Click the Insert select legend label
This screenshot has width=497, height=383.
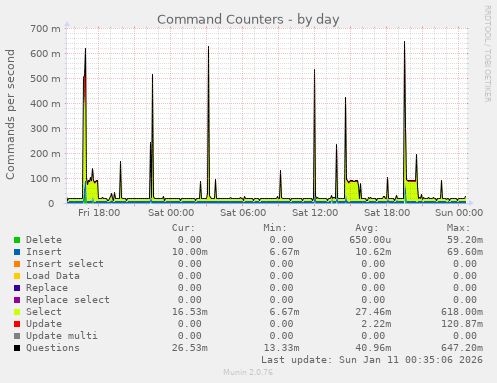coord(65,264)
